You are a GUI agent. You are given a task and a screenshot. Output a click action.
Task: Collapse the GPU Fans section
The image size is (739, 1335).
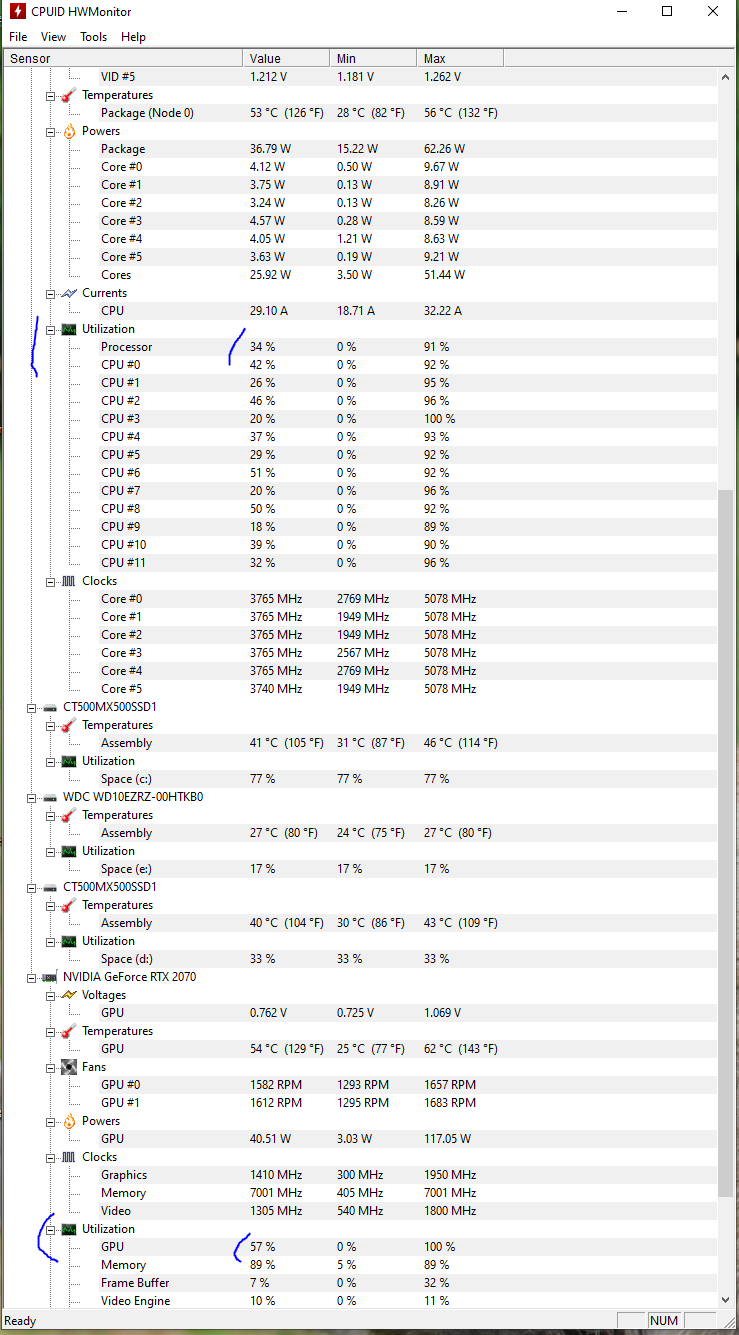pos(51,1067)
